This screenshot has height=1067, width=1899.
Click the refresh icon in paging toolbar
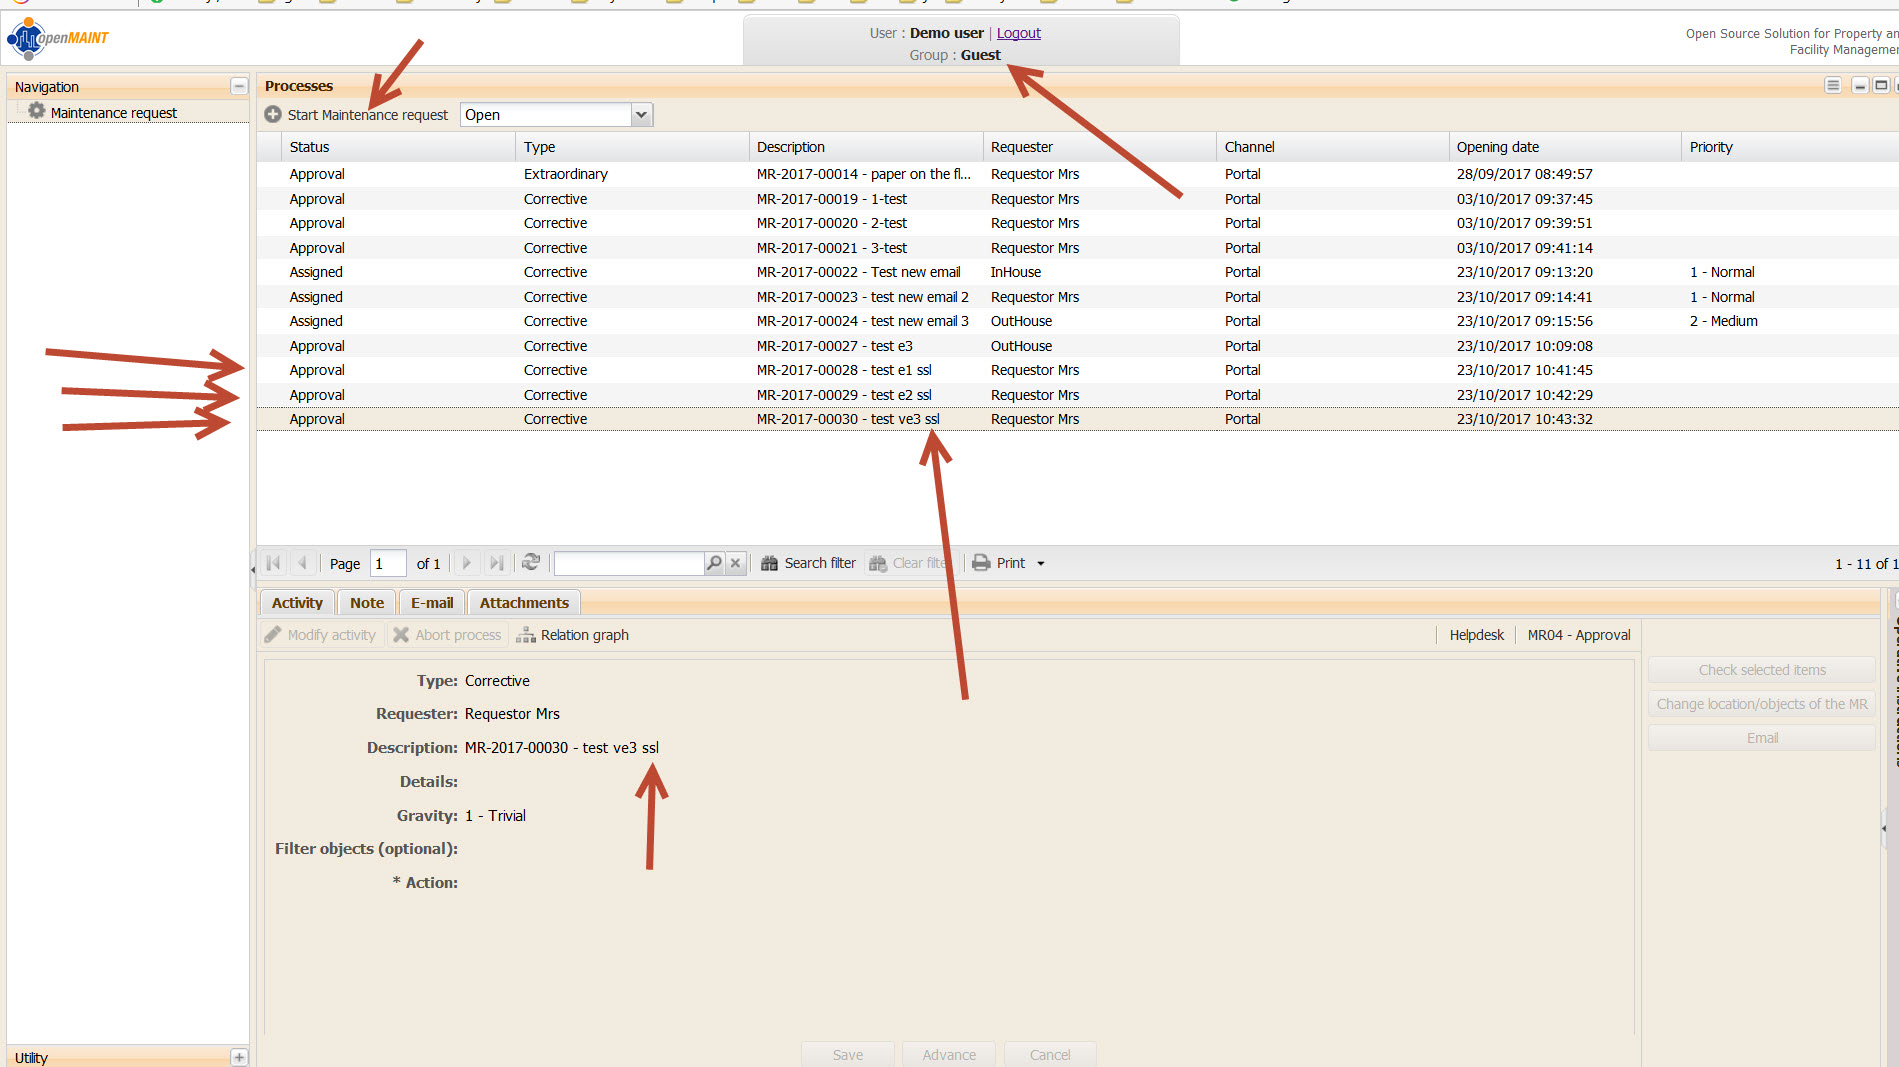click(x=531, y=563)
